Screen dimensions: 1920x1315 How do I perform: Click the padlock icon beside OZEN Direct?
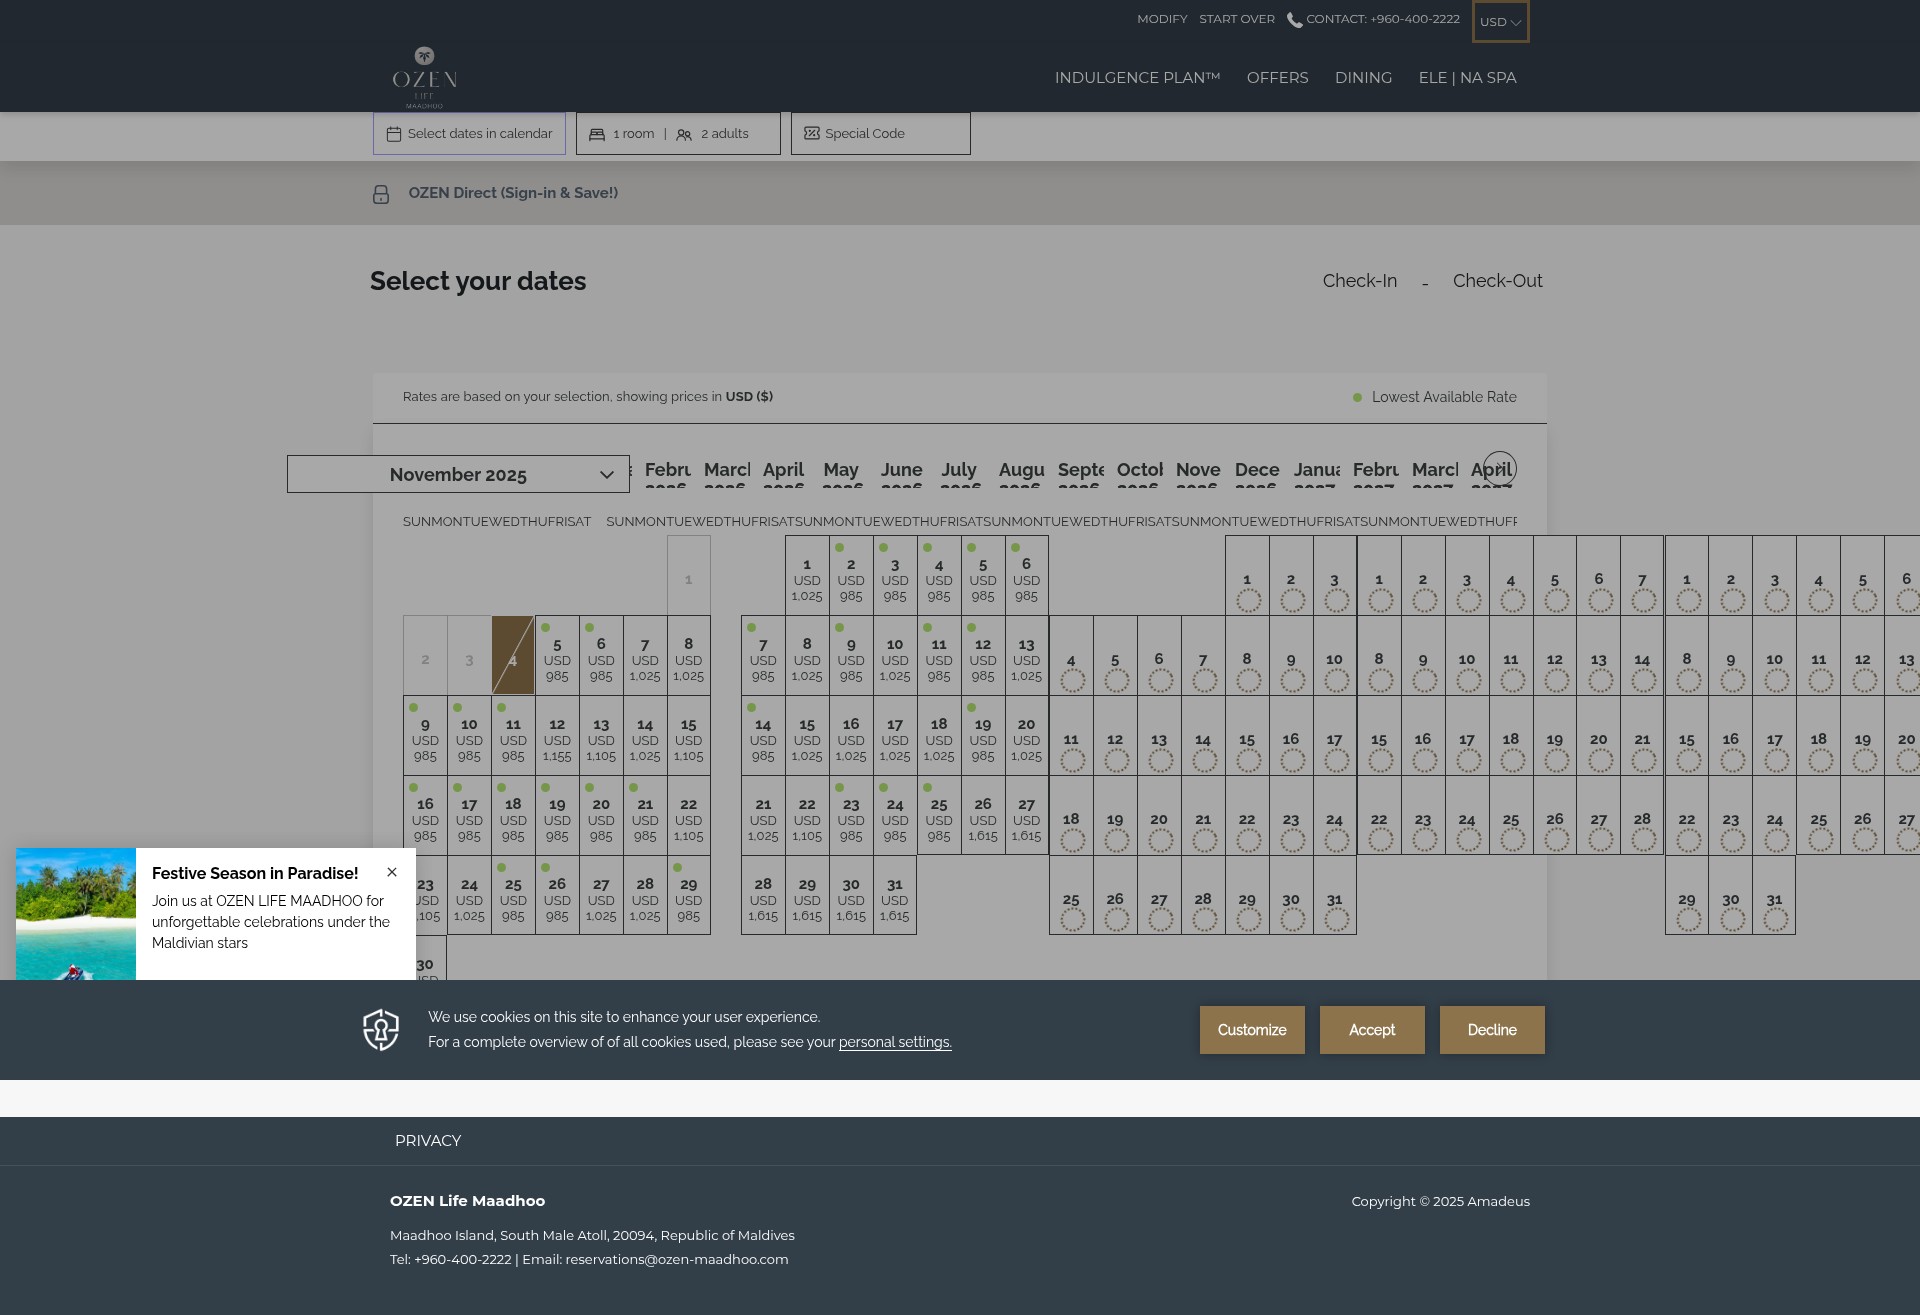point(381,194)
